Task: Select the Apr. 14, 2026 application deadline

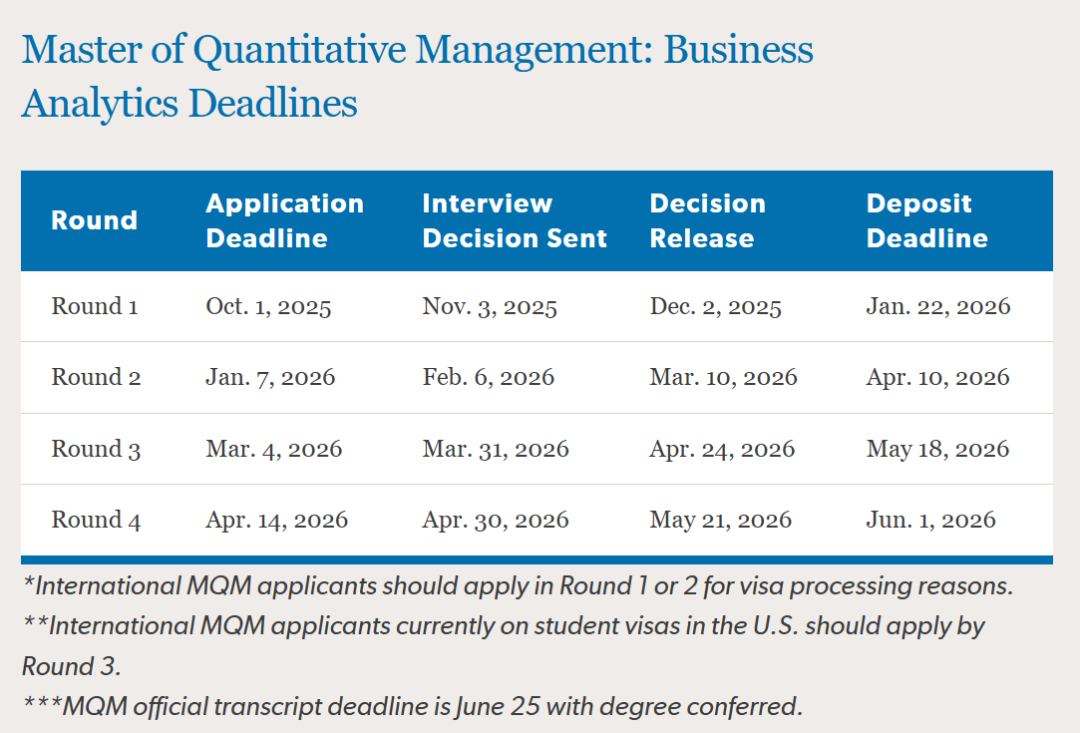Action: point(277,520)
